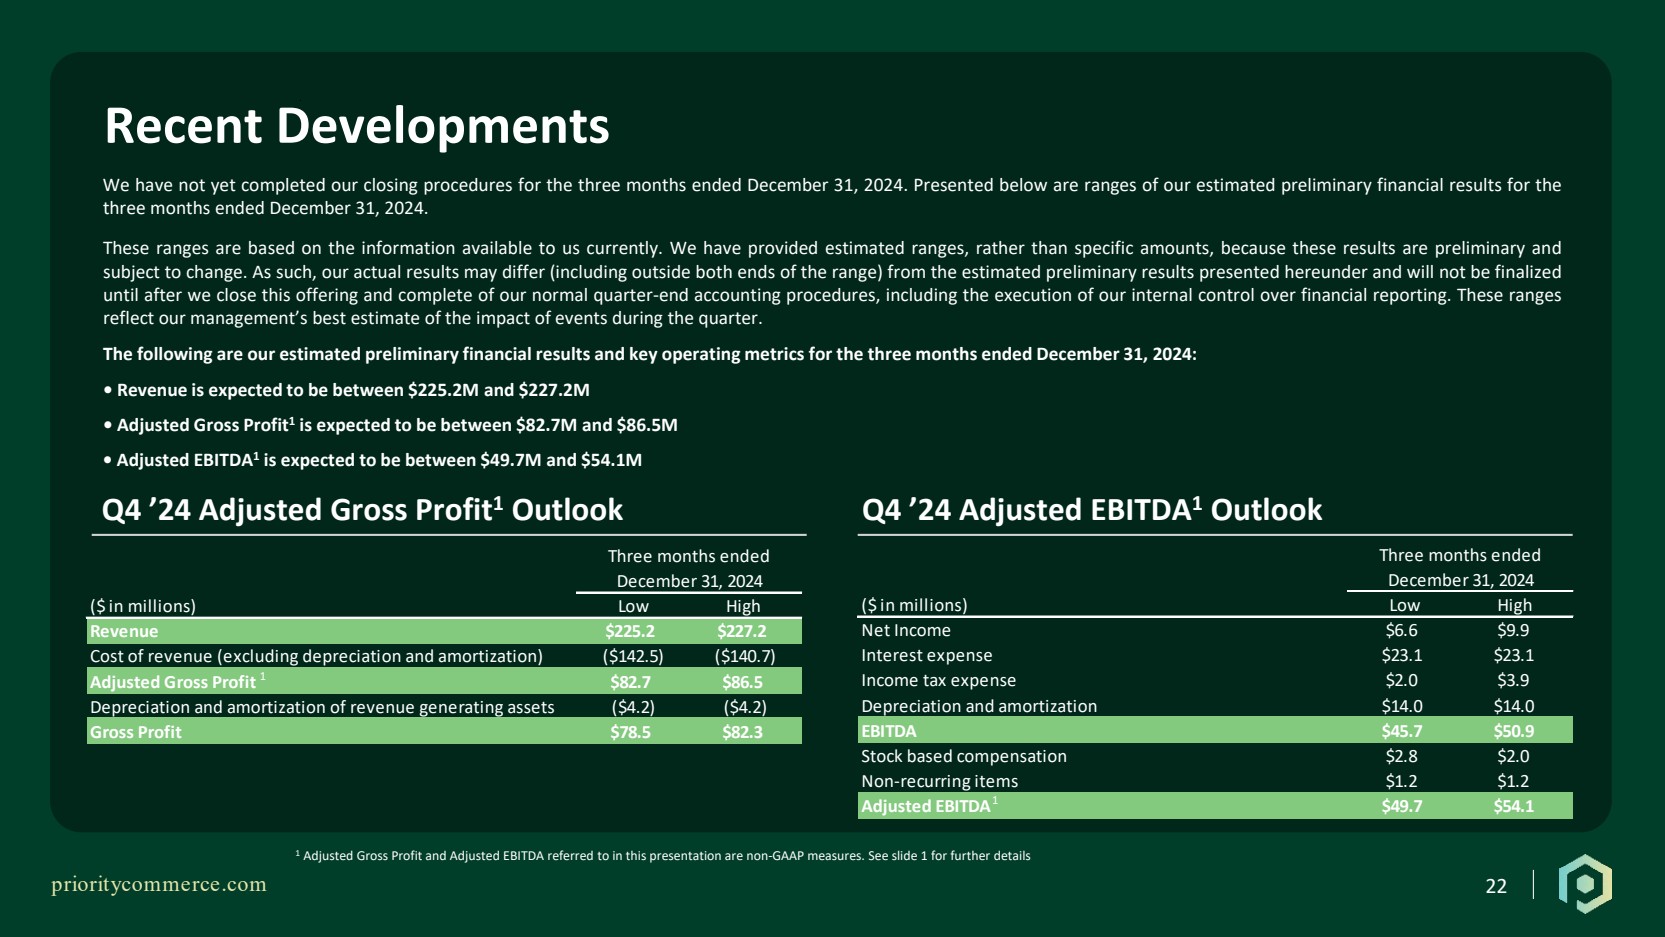Click the bullet stating Revenue expected range
Image resolution: width=1665 pixels, height=937 pixels.
tap(346, 390)
